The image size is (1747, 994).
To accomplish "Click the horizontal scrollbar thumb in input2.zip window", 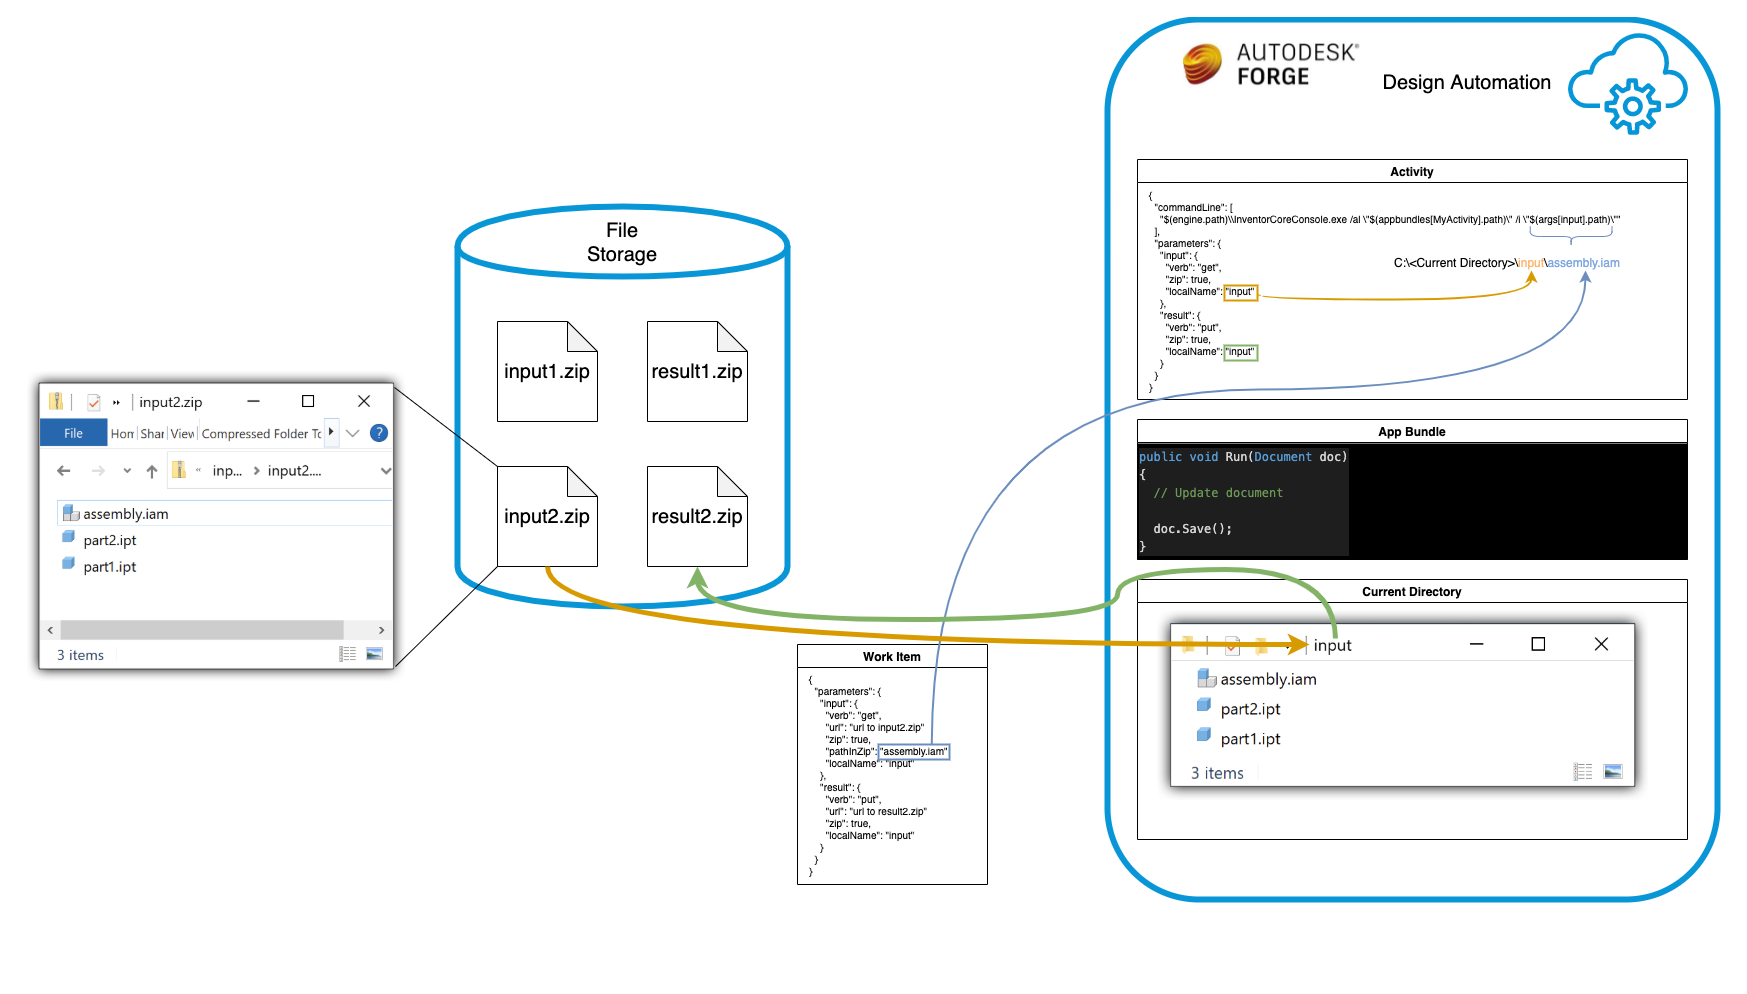I will tap(202, 630).
